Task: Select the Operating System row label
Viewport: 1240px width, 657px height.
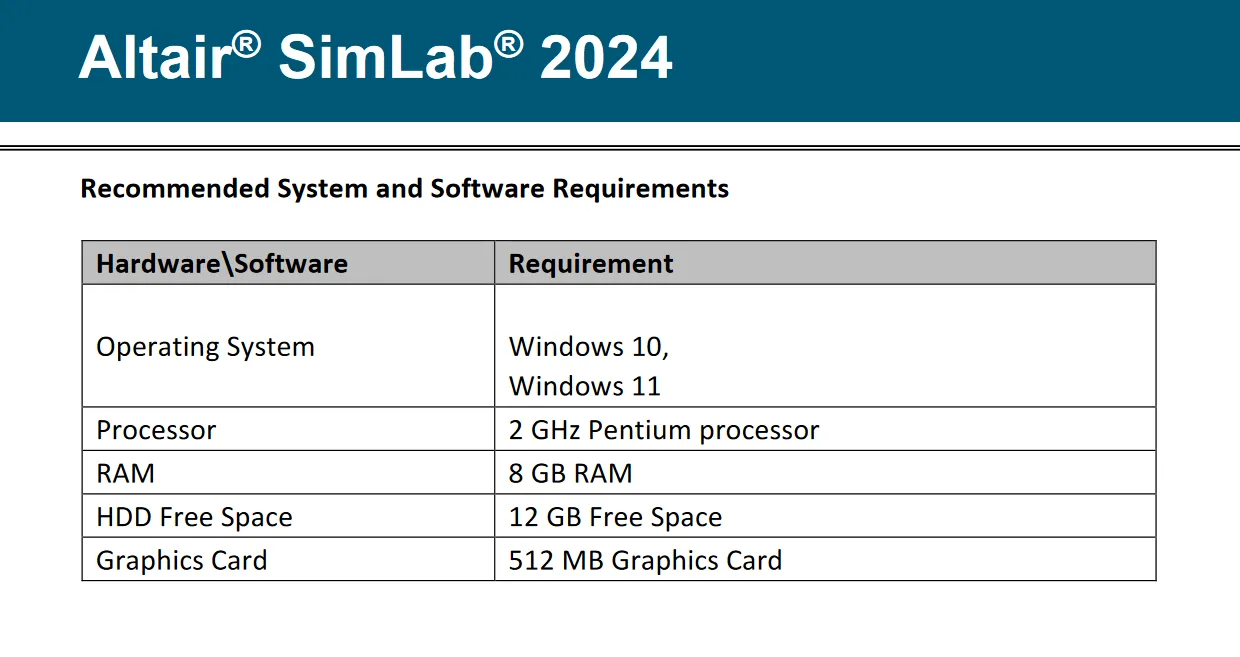Action: pos(205,348)
